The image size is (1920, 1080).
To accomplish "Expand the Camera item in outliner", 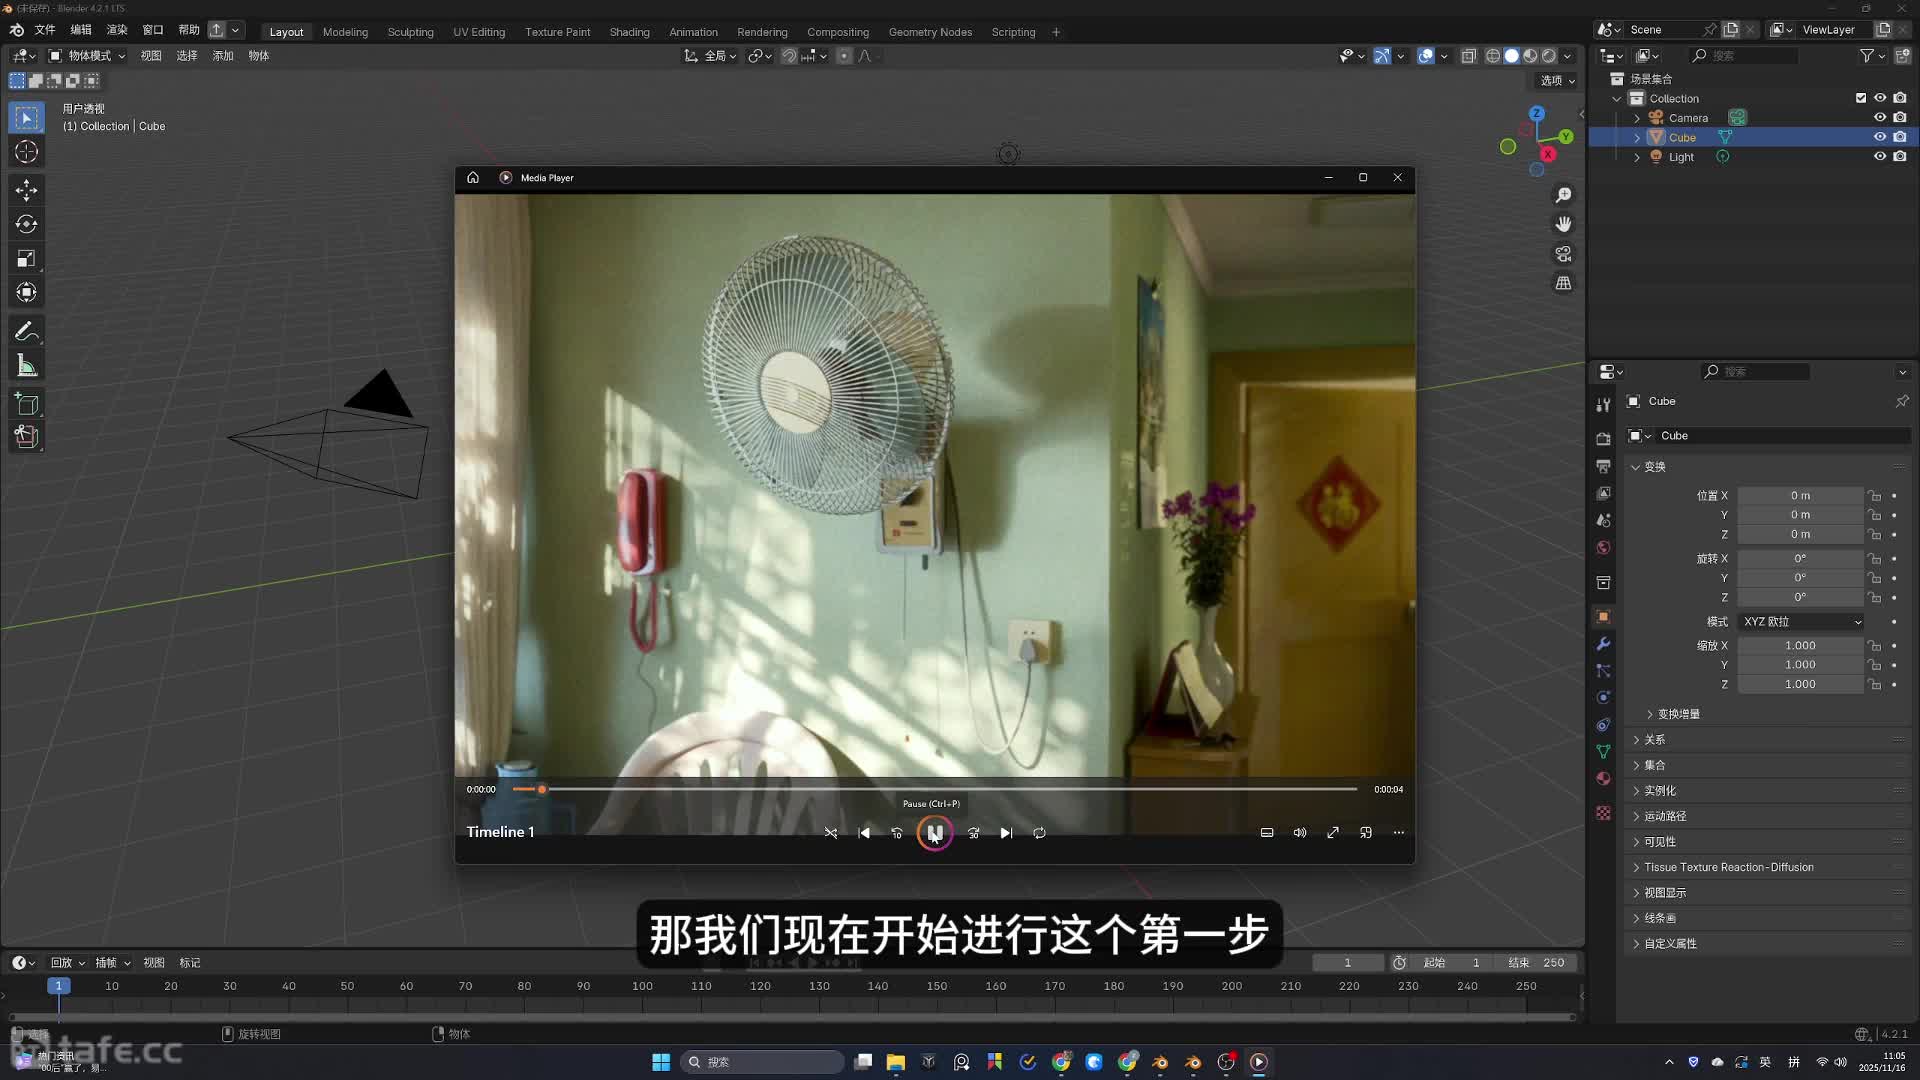I will pos(1637,118).
